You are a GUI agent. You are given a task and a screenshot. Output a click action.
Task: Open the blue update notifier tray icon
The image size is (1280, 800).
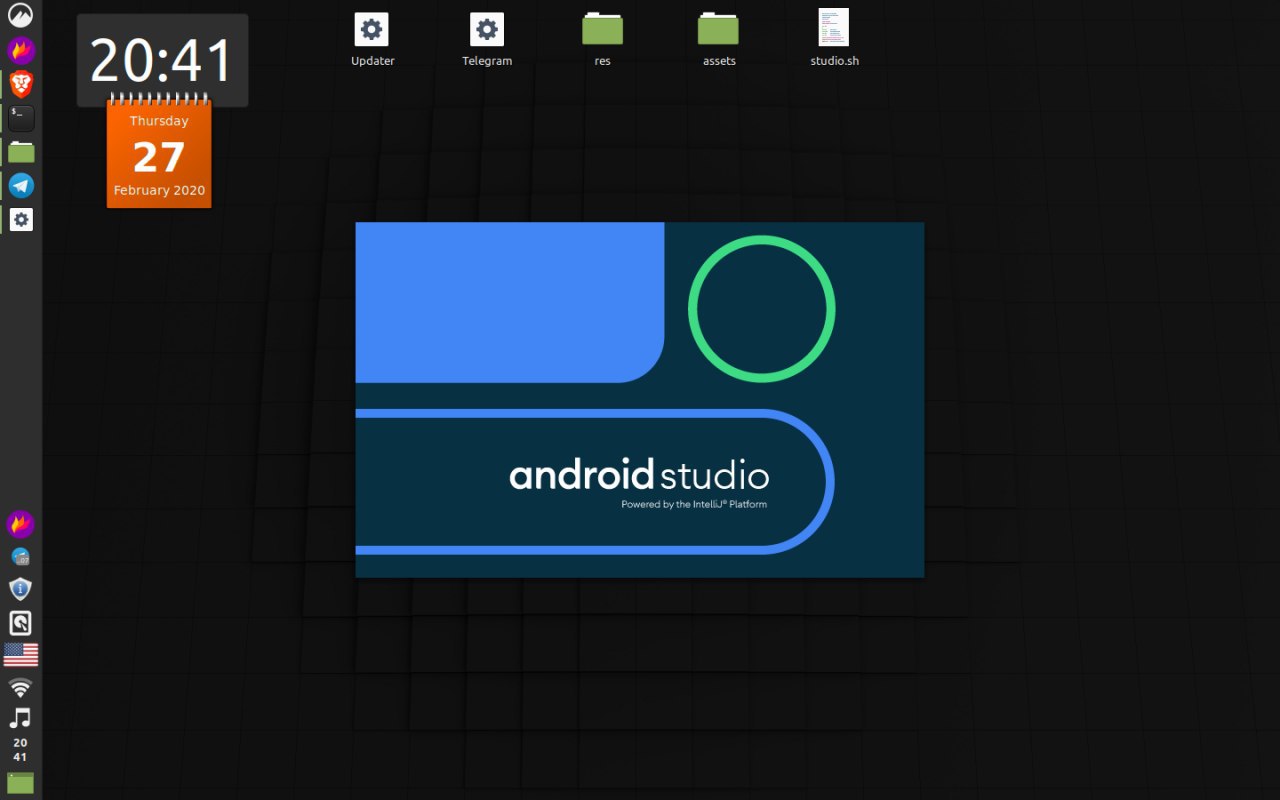click(x=21, y=557)
